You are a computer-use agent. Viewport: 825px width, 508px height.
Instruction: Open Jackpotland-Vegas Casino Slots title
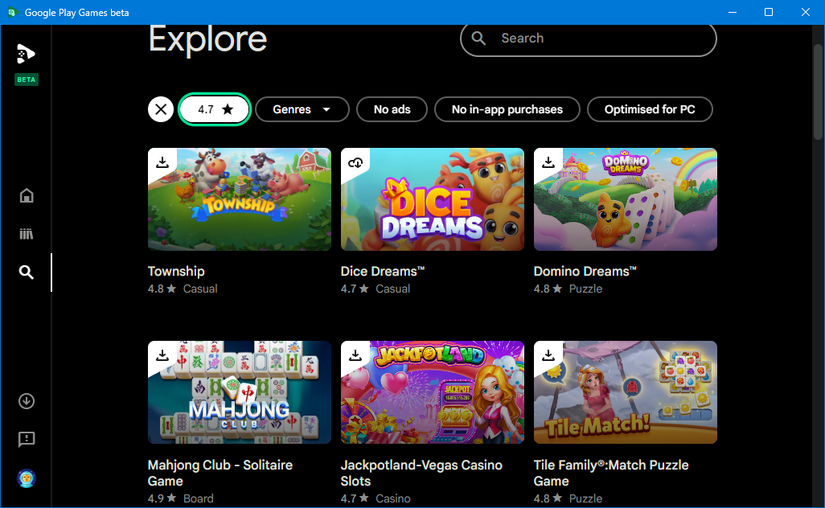click(421, 473)
